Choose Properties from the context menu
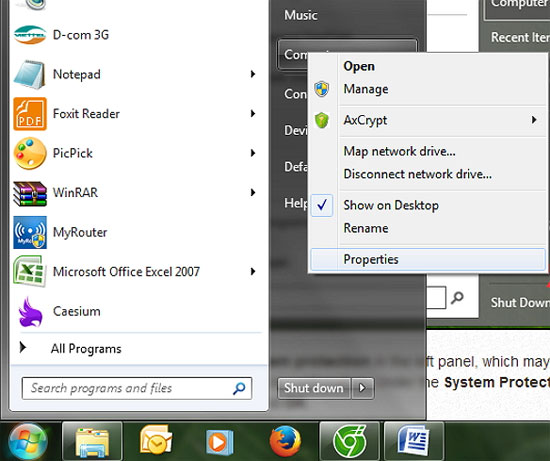 pyautogui.click(x=427, y=259)
